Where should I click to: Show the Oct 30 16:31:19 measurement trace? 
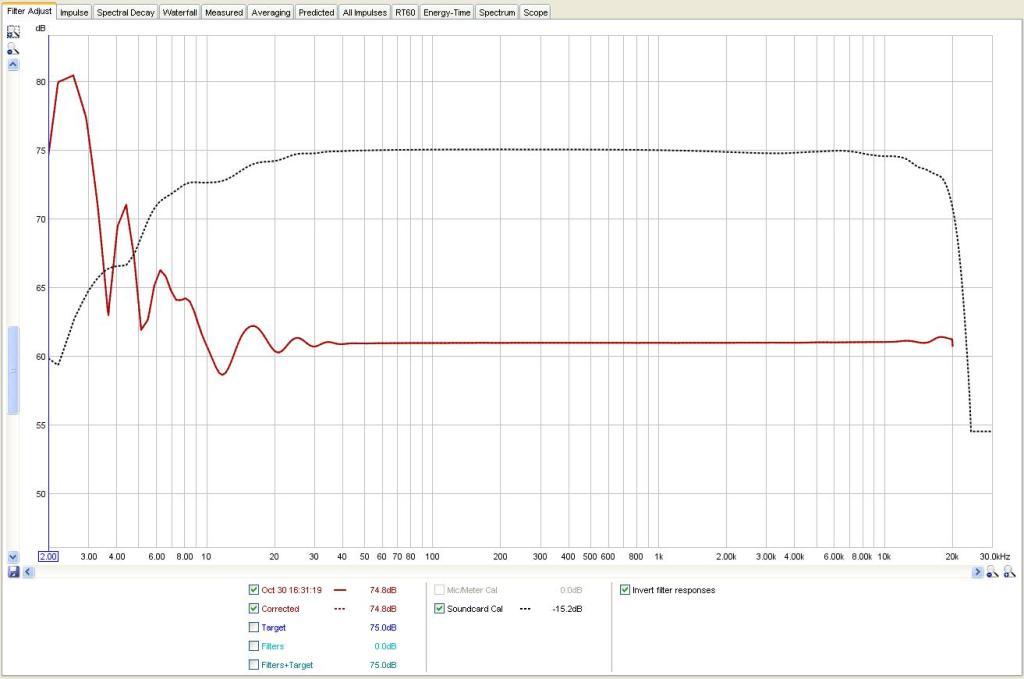(x=255, y=590)
